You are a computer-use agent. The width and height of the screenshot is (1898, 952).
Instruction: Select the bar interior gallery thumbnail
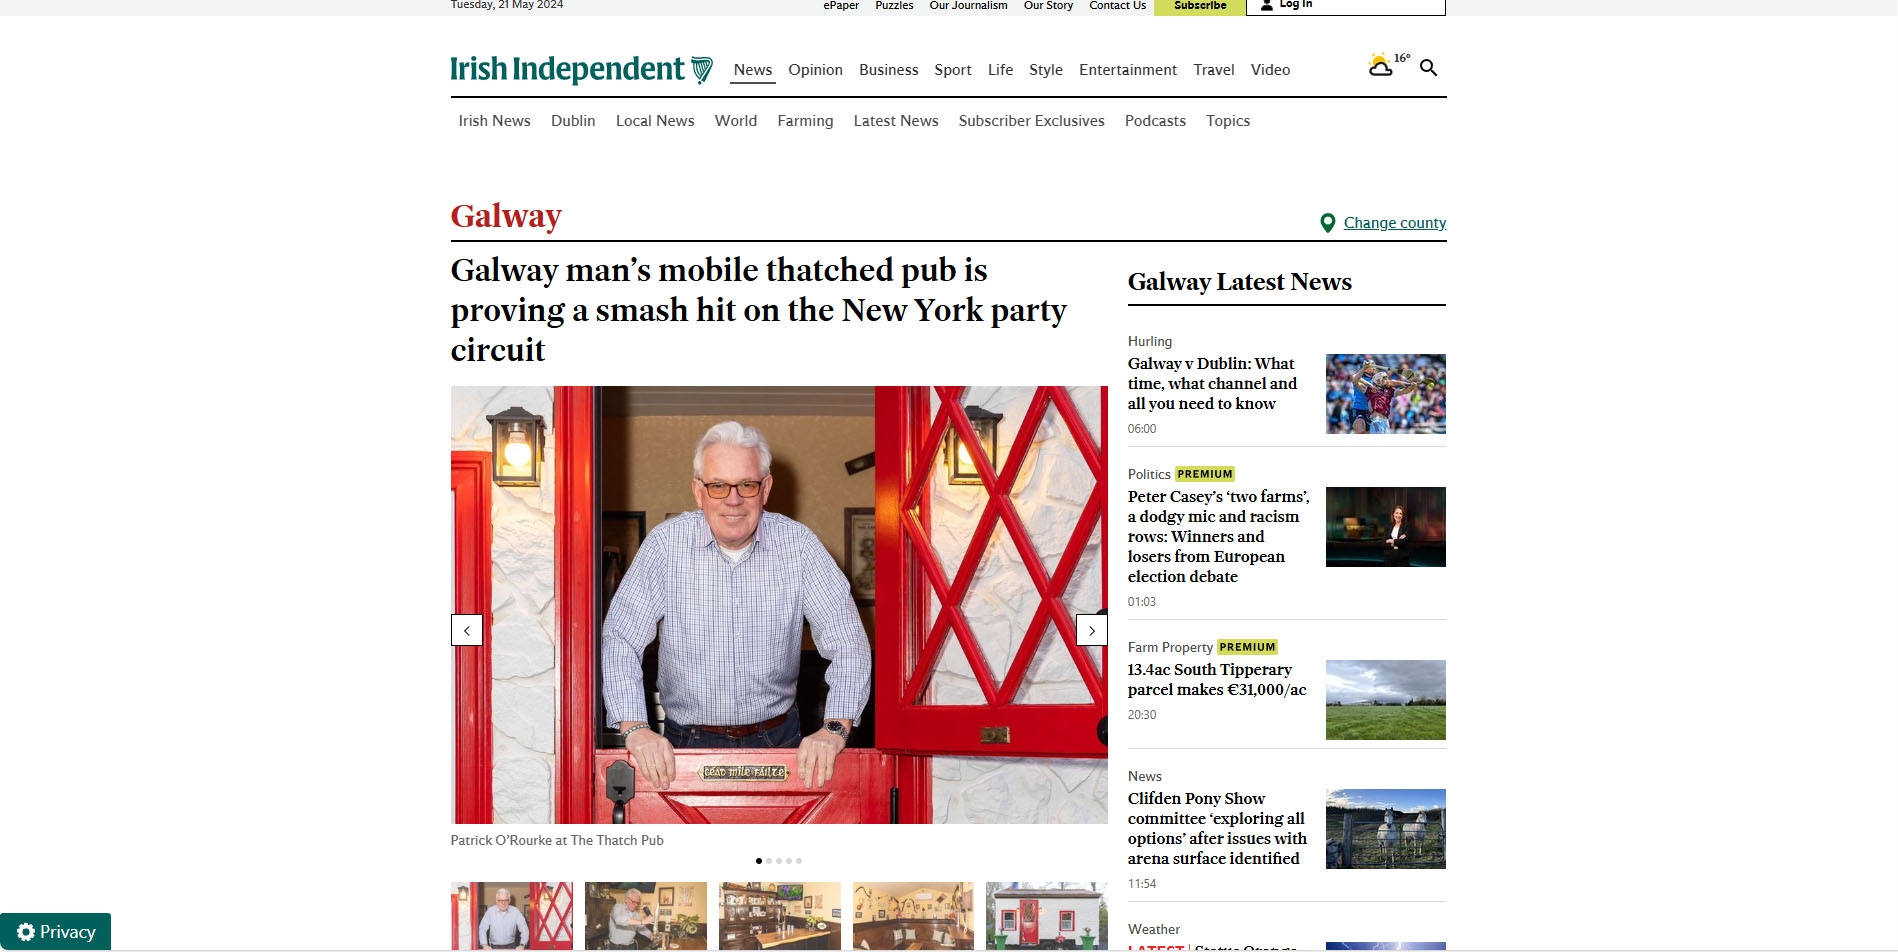[780, 916]
